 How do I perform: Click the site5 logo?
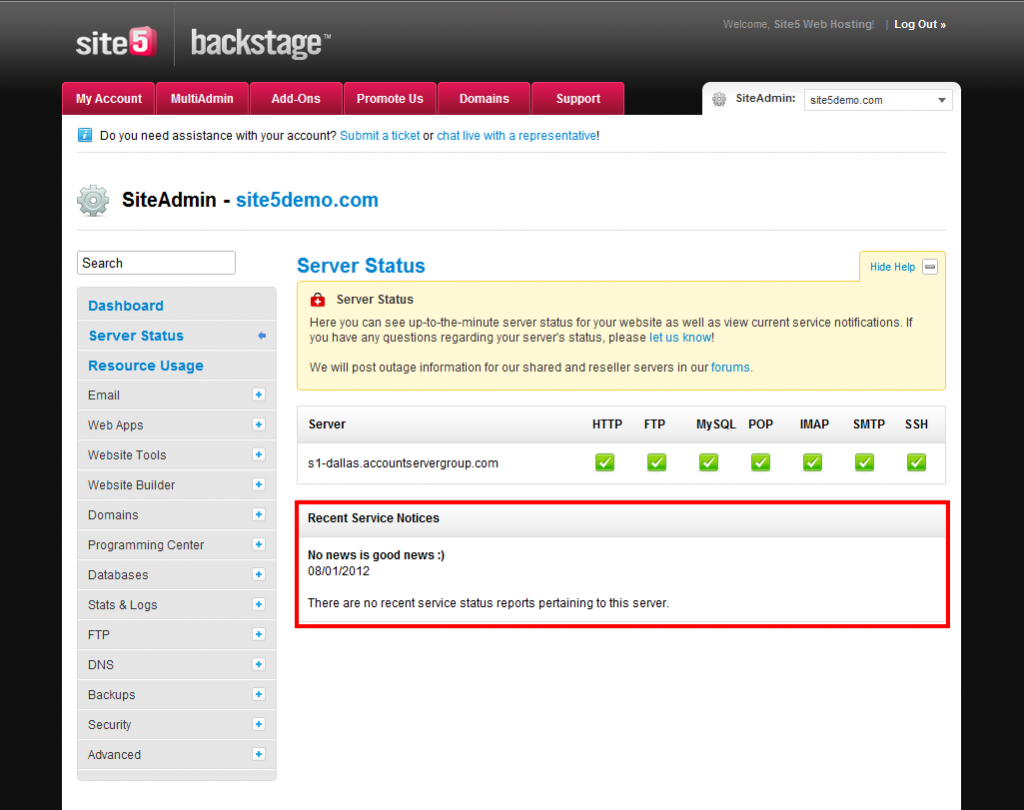[x=116, y=42]
